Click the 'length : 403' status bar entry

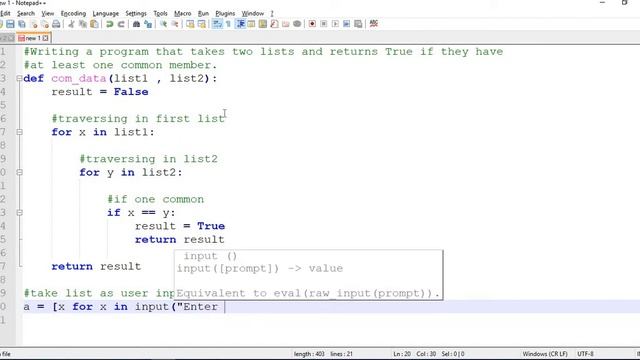pyautogui.click(x=309, y=354)
